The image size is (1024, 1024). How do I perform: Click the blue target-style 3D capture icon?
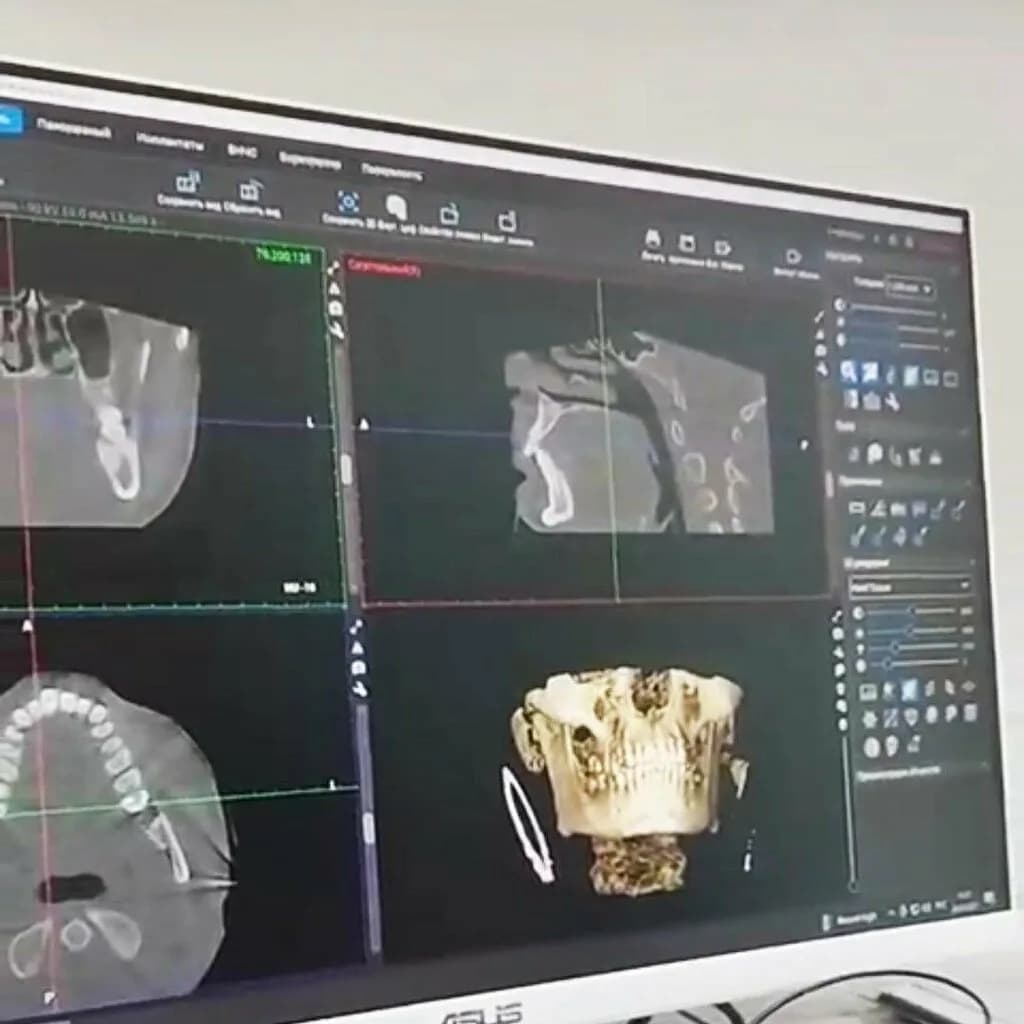[x=348, y=202]
